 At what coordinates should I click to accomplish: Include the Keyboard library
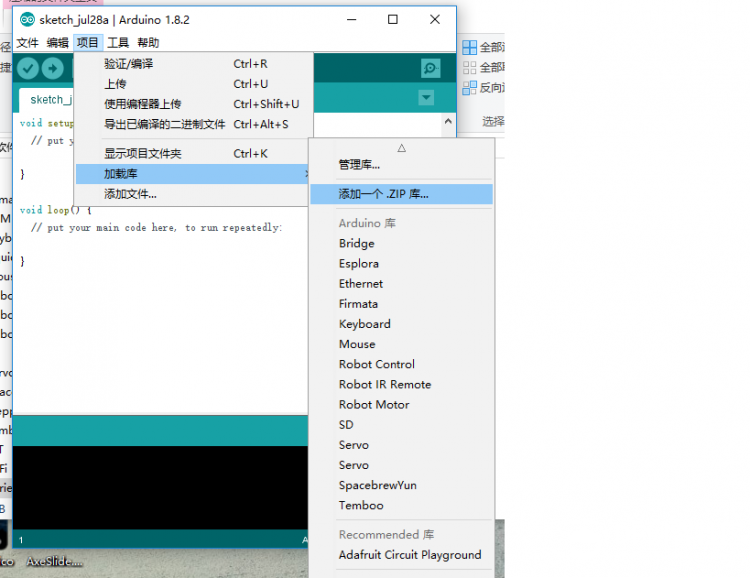401,323
